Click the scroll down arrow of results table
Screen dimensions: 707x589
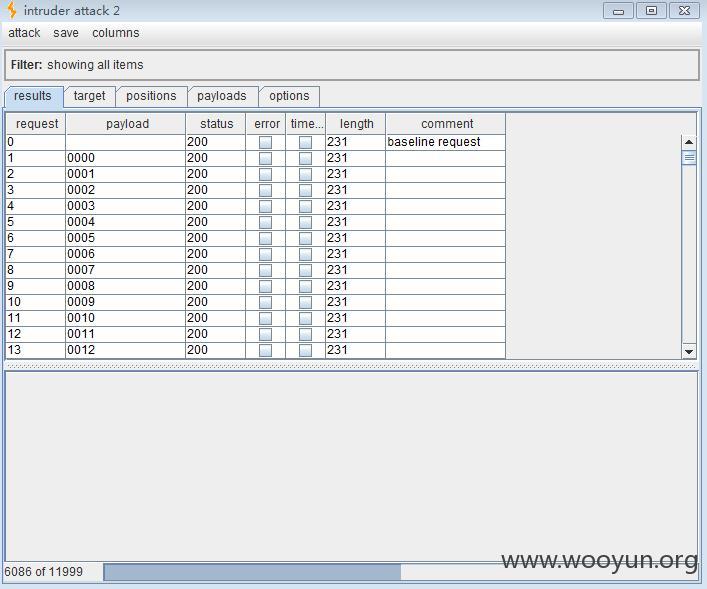click(689, 351)
